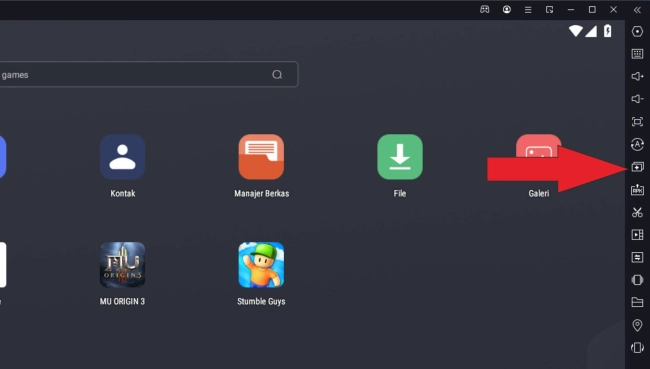Collapse the sidebar with the double chevron

(637, 10)
